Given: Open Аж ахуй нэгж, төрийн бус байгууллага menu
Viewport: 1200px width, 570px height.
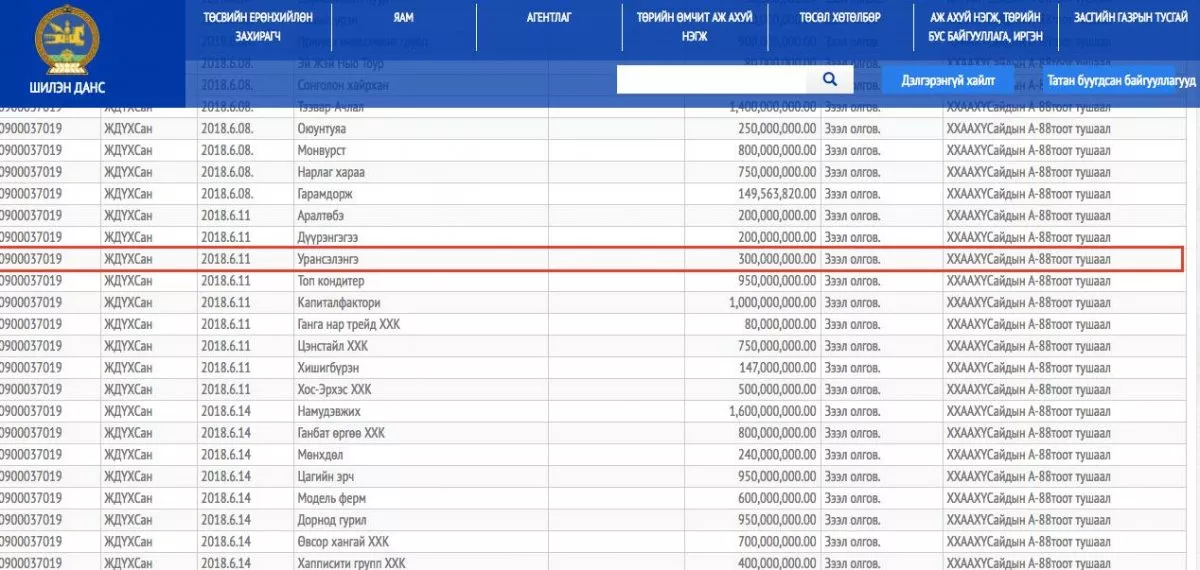Looking at the screenshot, I should pos(986,26).
